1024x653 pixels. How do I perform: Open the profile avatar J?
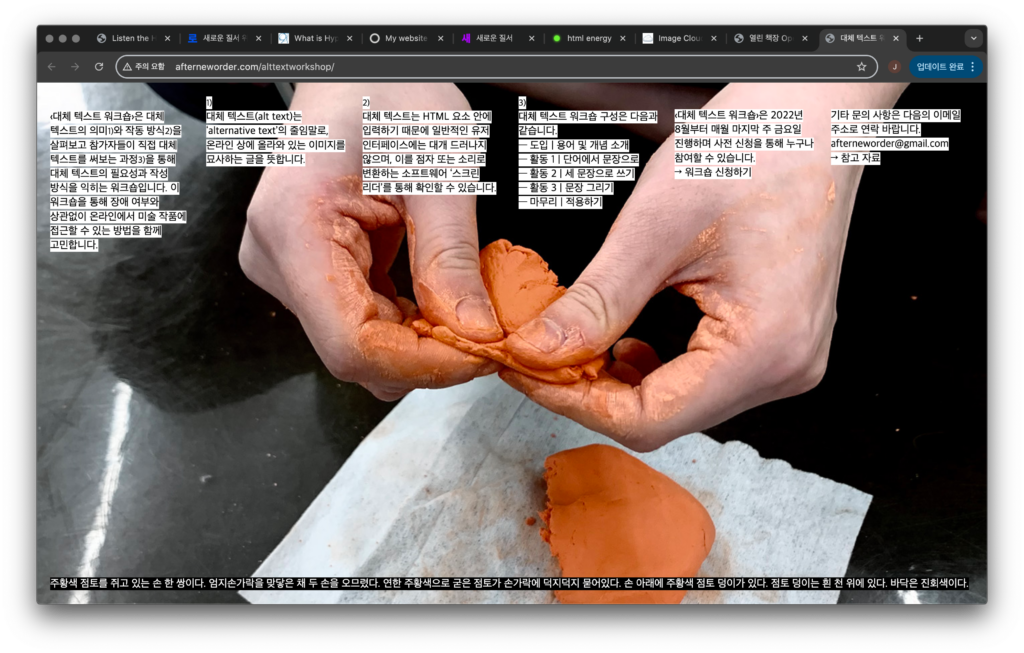894,67
